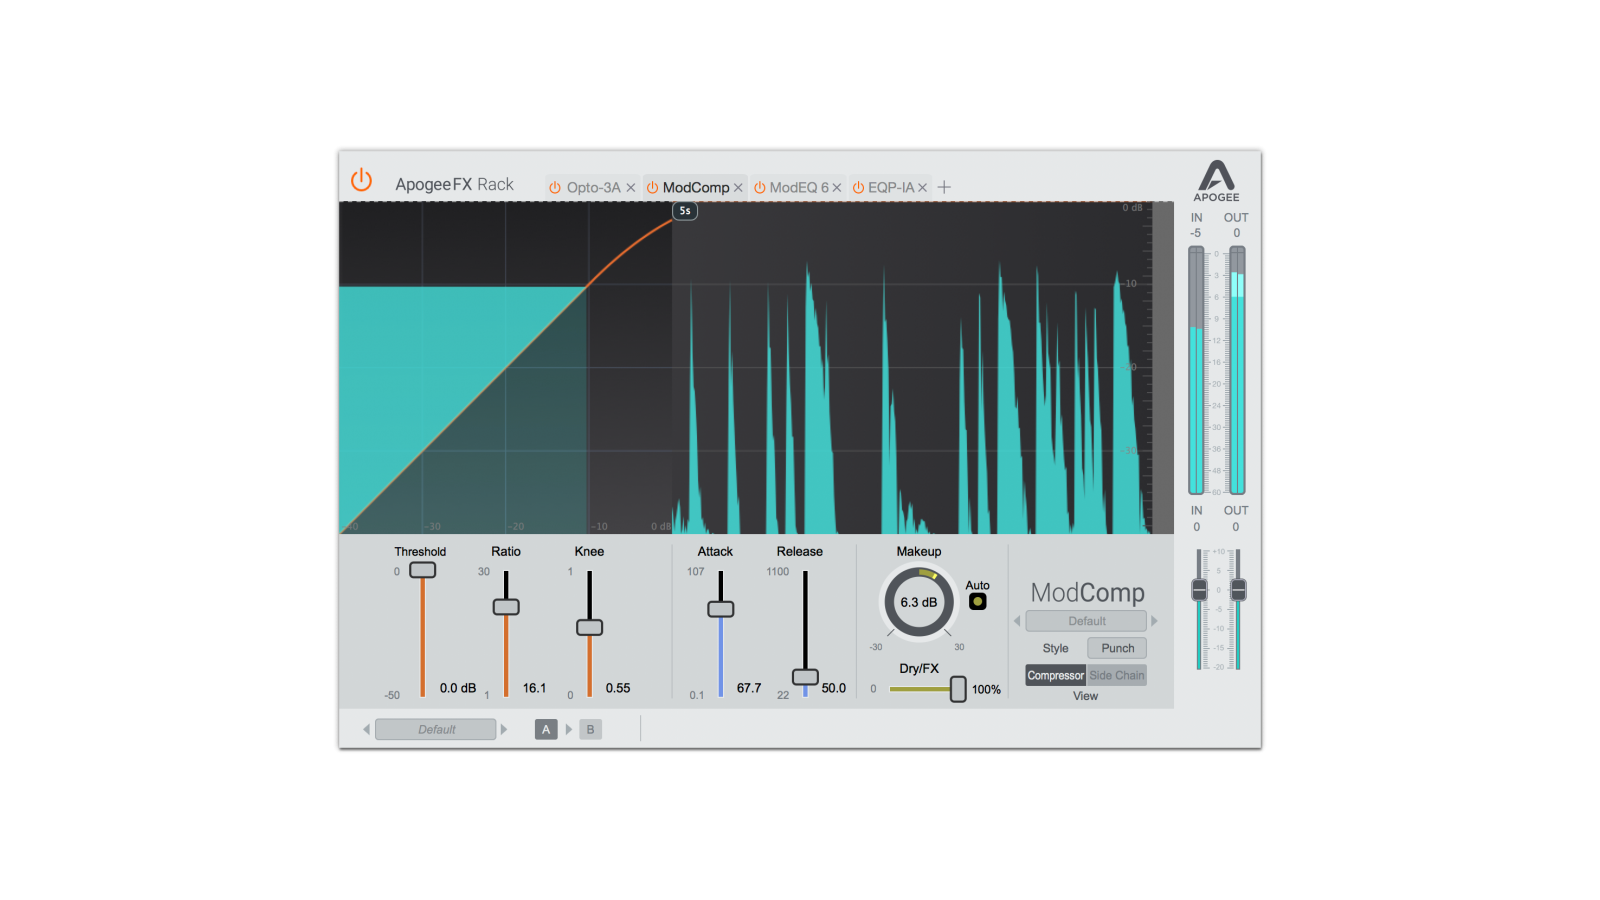The image size is (1600, 900).
Task: Select the A comparison state
Action: [x=546, y=729]
